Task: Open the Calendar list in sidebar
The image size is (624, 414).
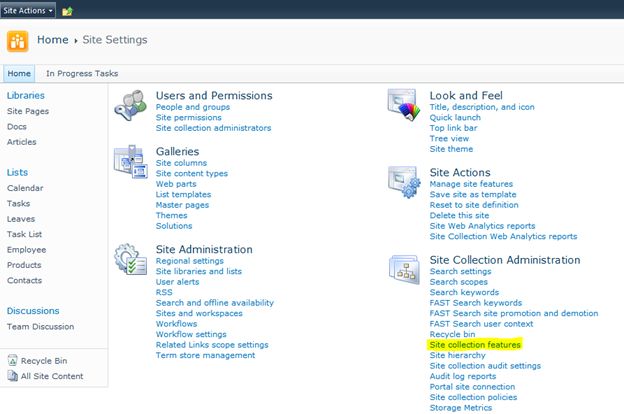Action: (x=25, y=188)
